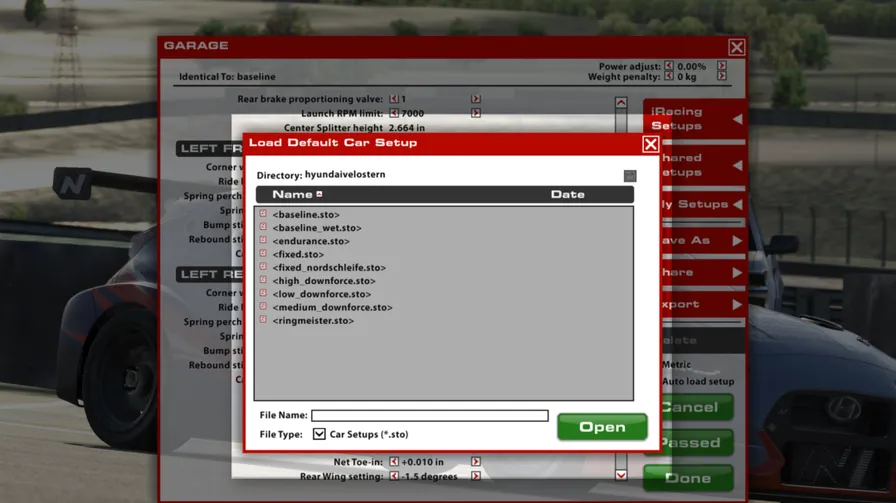Viewport: 896px width, 503px height.
Task: Click the garage scrollbar up arrow
Action: [x=621, y=103]
